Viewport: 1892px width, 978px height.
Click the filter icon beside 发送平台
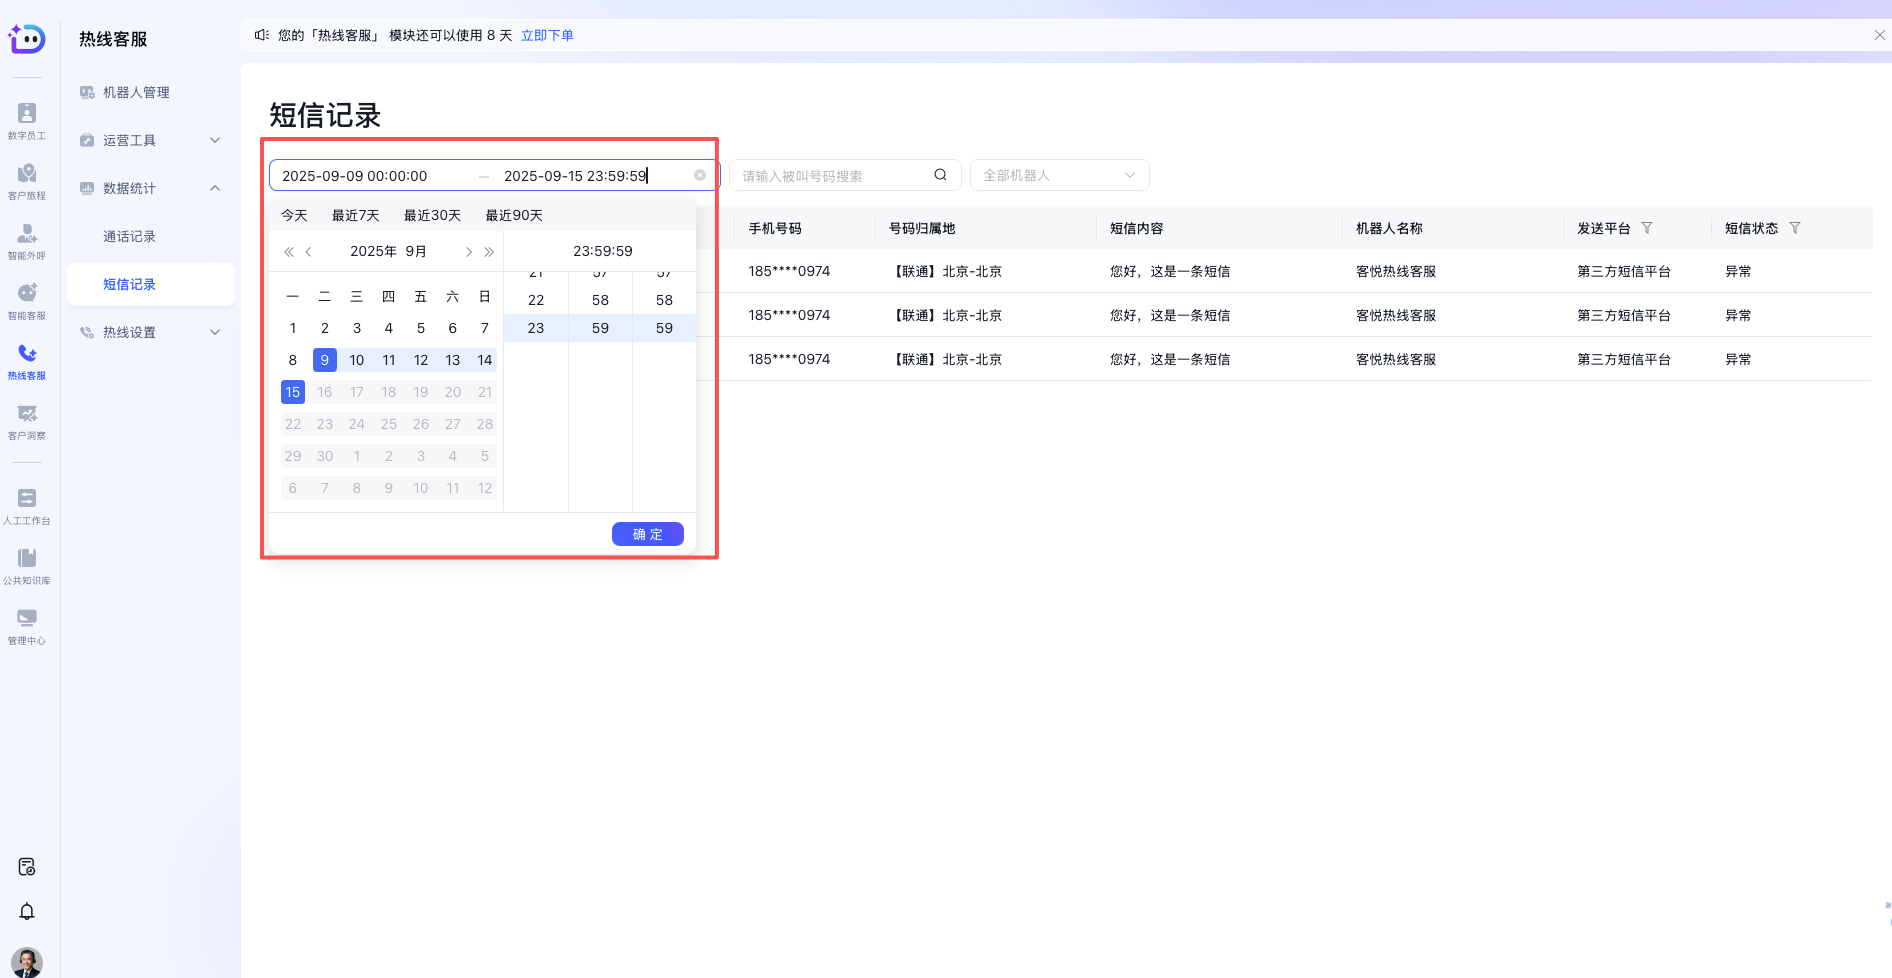[1647, 228]
